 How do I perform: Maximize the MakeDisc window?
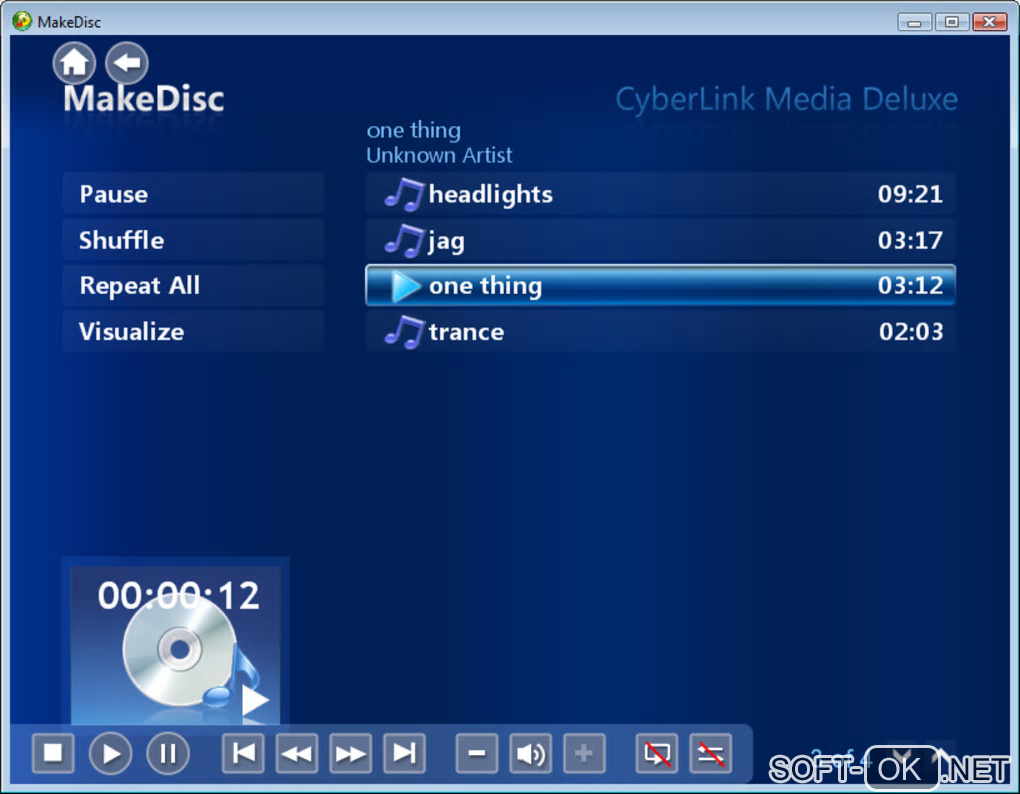pos(951,22)
